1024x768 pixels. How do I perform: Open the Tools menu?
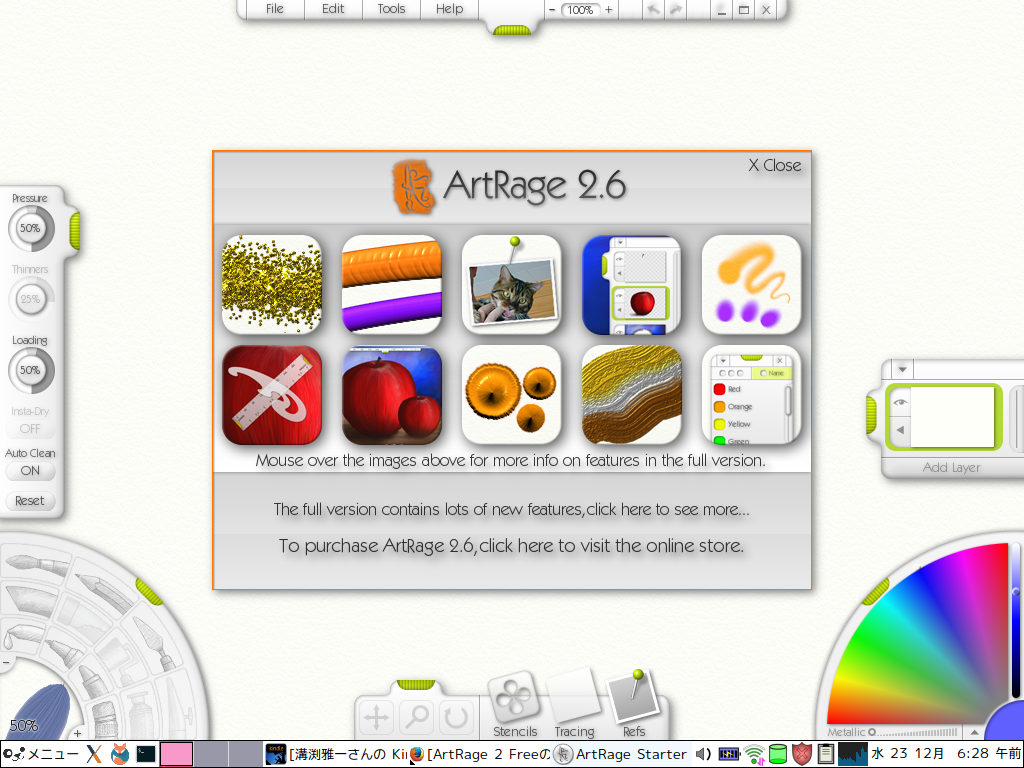(391, 8)
